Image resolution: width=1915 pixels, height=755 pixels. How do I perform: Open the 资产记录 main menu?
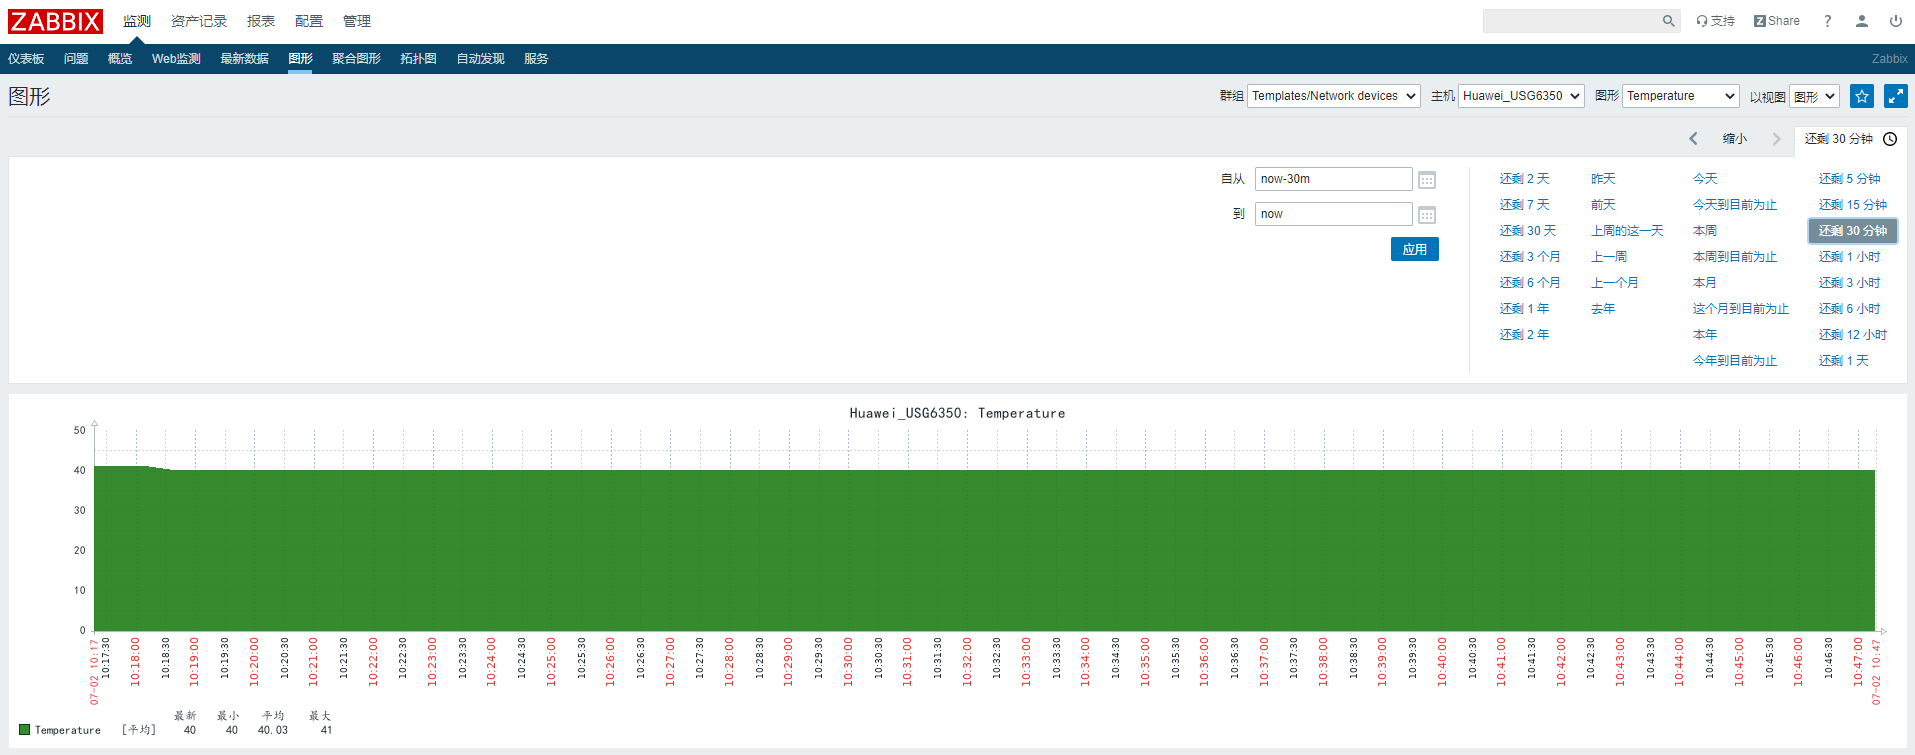point(199,21)
